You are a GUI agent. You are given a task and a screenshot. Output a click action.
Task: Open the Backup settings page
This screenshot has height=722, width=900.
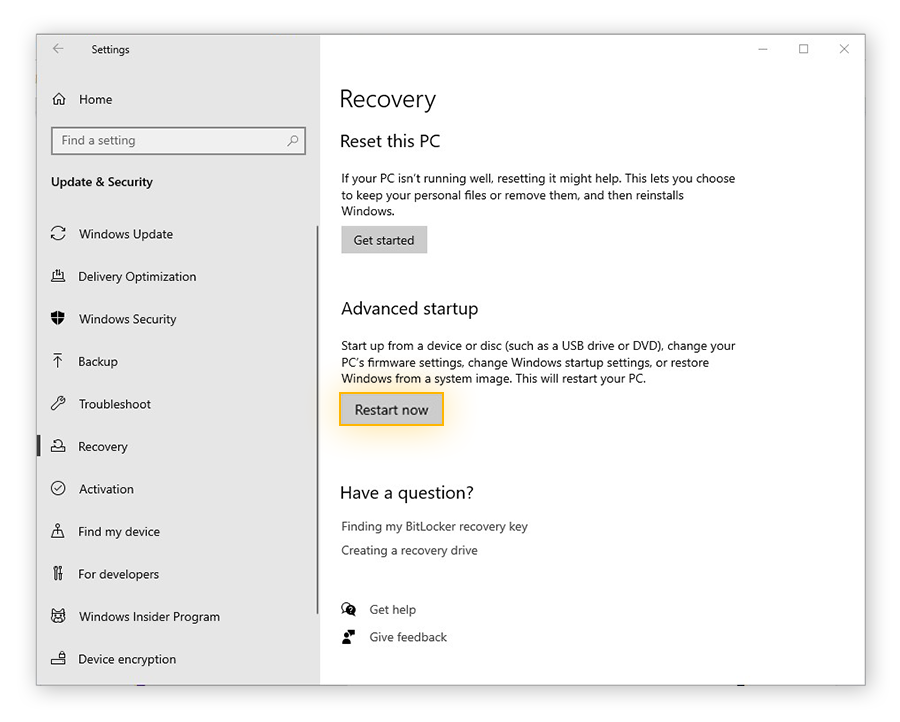tap(98, 362)
